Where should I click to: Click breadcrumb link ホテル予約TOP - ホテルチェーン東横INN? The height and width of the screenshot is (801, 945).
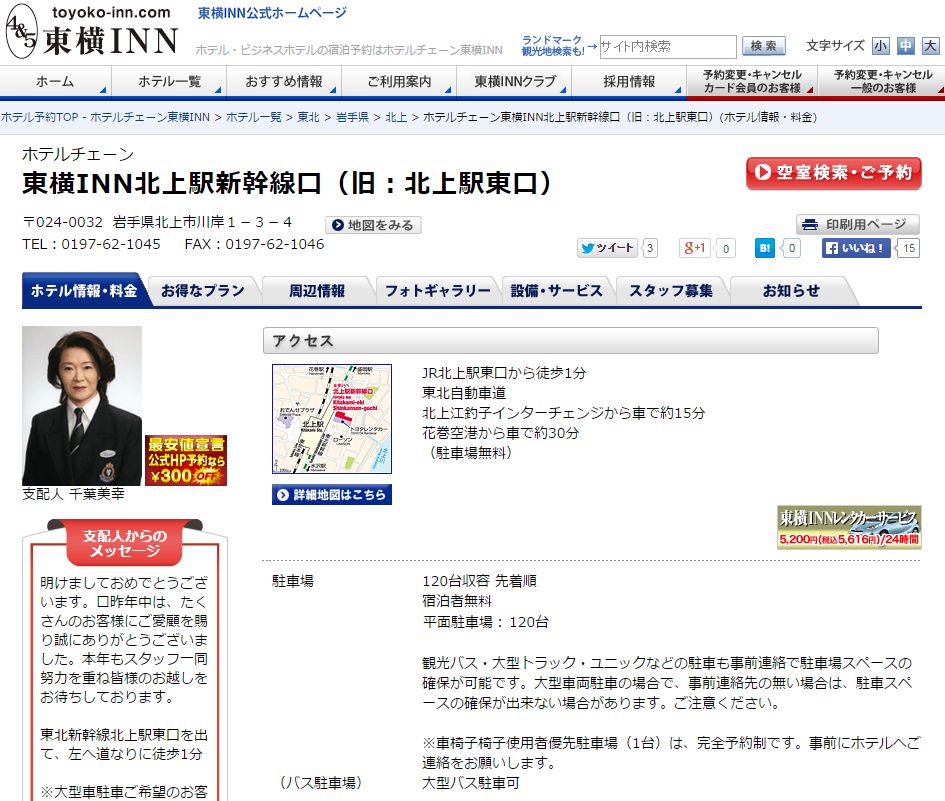(105, 117)
